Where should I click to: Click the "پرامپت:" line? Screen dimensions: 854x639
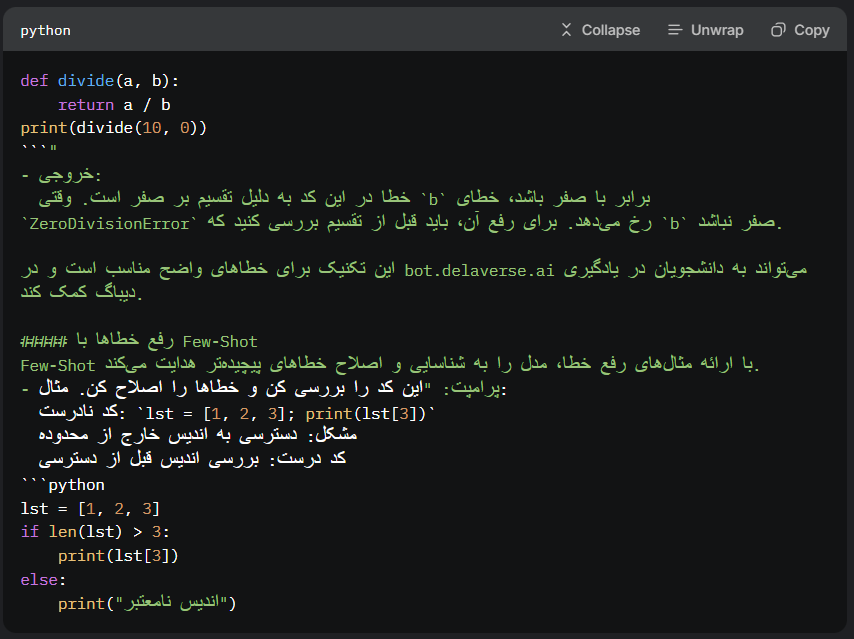pyautogui.click(x=264, y=389)
